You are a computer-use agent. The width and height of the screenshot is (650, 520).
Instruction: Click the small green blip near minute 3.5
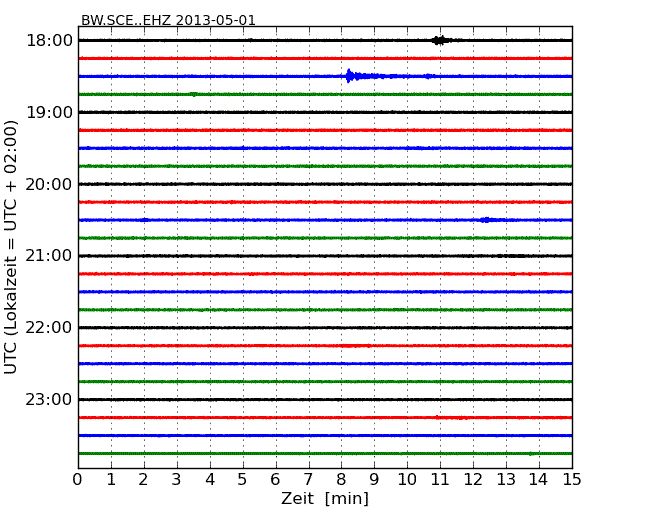pyautogui.click(x=193, y=94)
